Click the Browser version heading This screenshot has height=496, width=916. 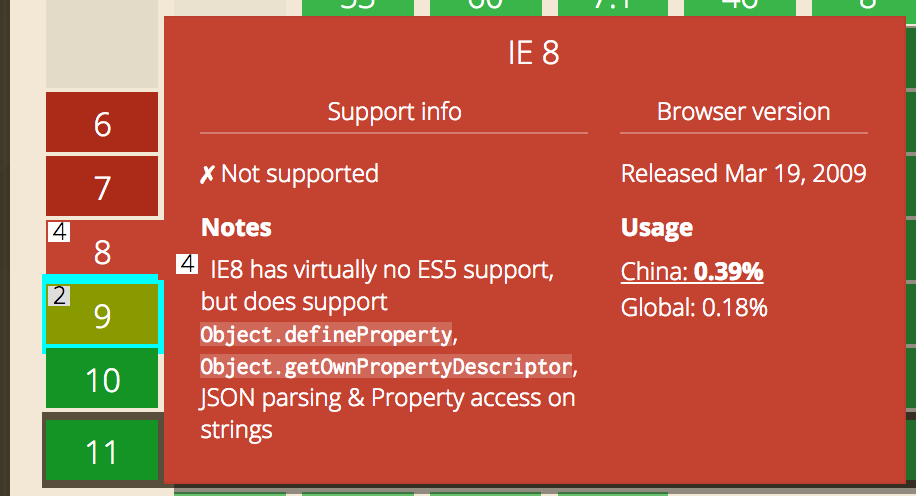pyautogui.click(x=743, y=111)
